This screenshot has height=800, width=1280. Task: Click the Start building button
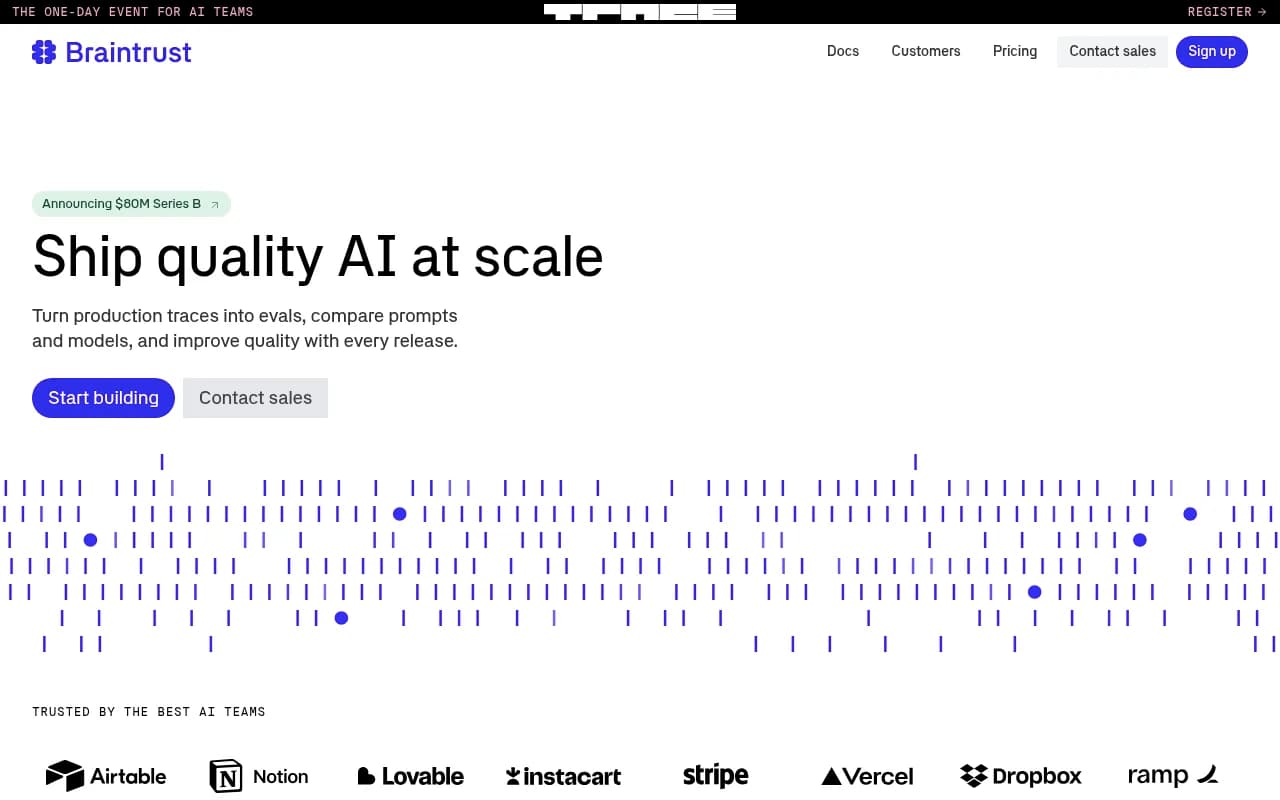[x=103, y=398]
